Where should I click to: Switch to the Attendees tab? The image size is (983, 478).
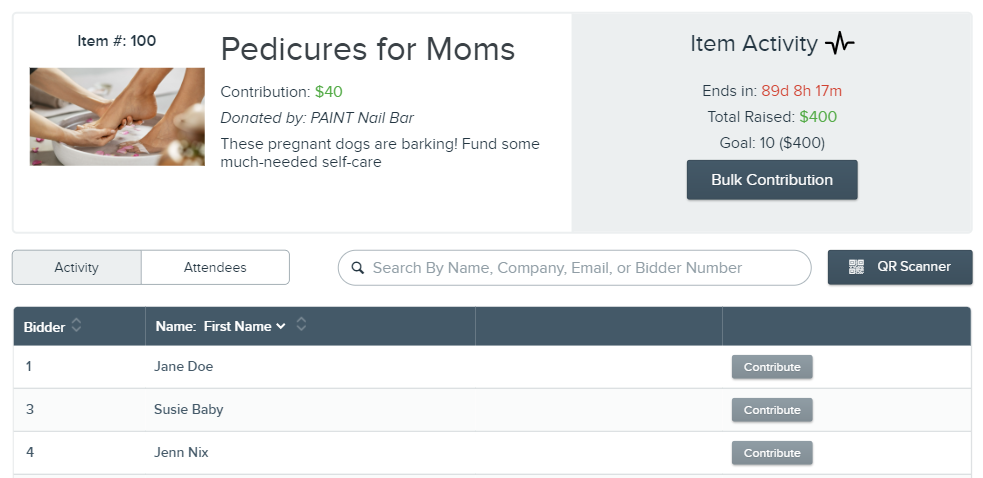(215, 267)
